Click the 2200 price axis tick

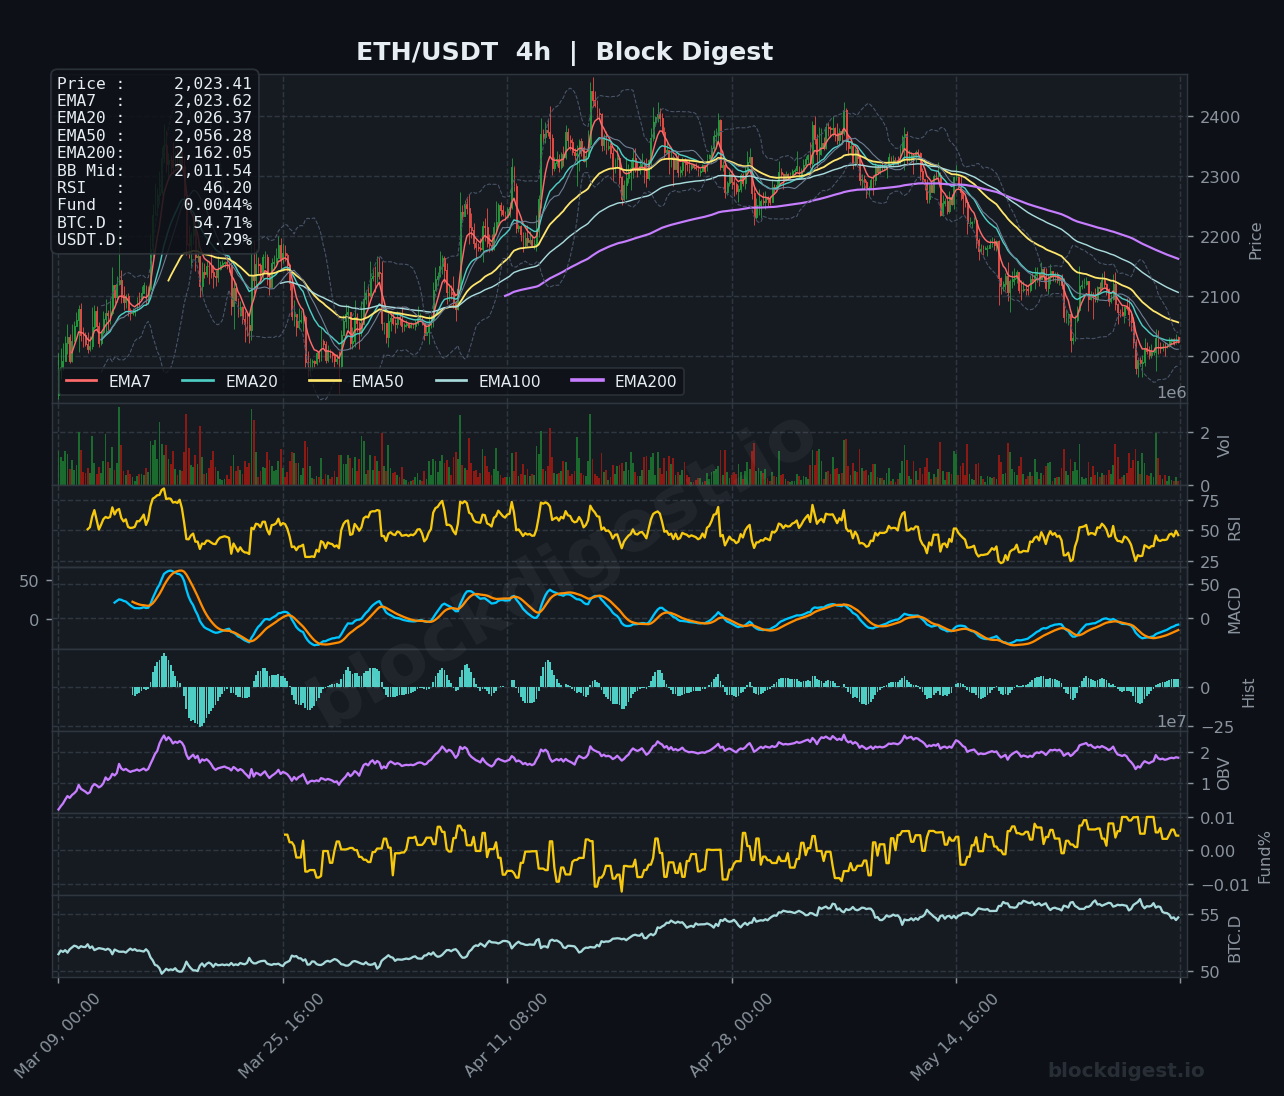click(1220, 238)
